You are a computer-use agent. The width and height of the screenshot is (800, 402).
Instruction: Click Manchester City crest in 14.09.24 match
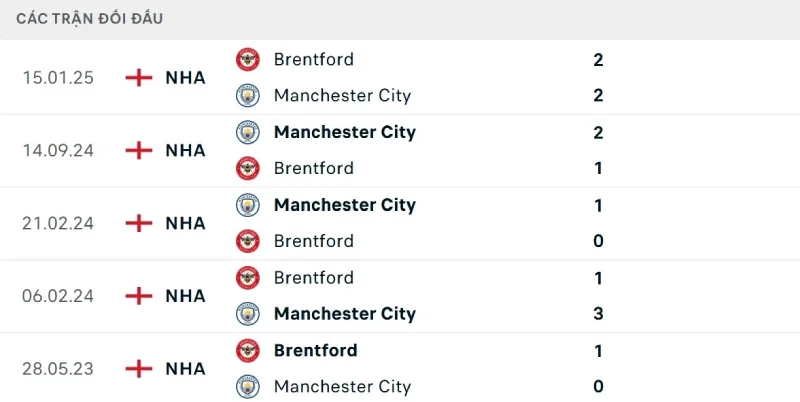(247, 132)
